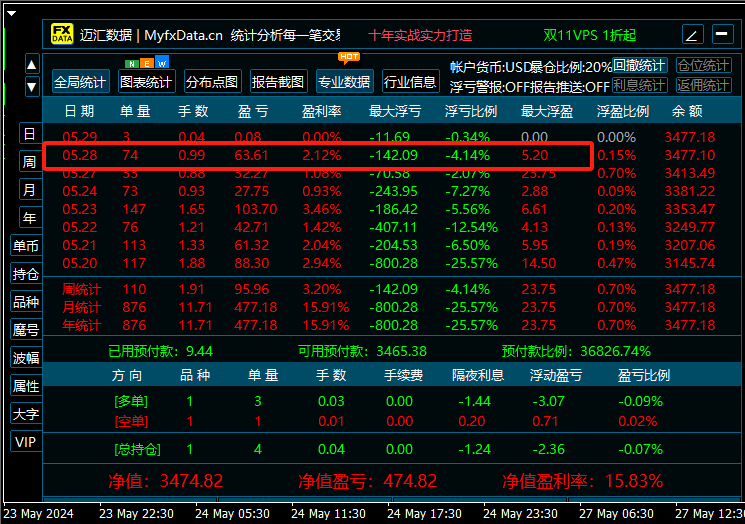The height and width of the screenshot is (524, 745).
Task: Select the 05.29 date row
Action: pyautogui.click(x=390, y=137)
